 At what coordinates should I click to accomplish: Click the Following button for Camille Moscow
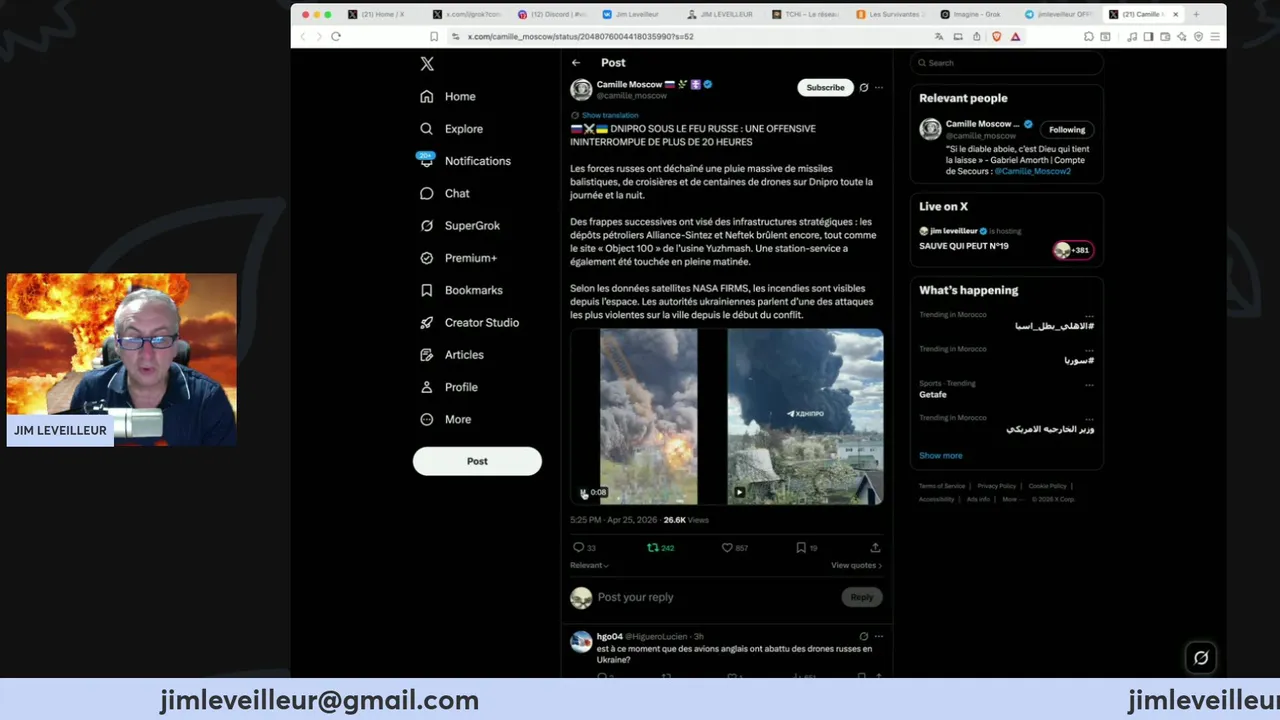(1067, 130)
